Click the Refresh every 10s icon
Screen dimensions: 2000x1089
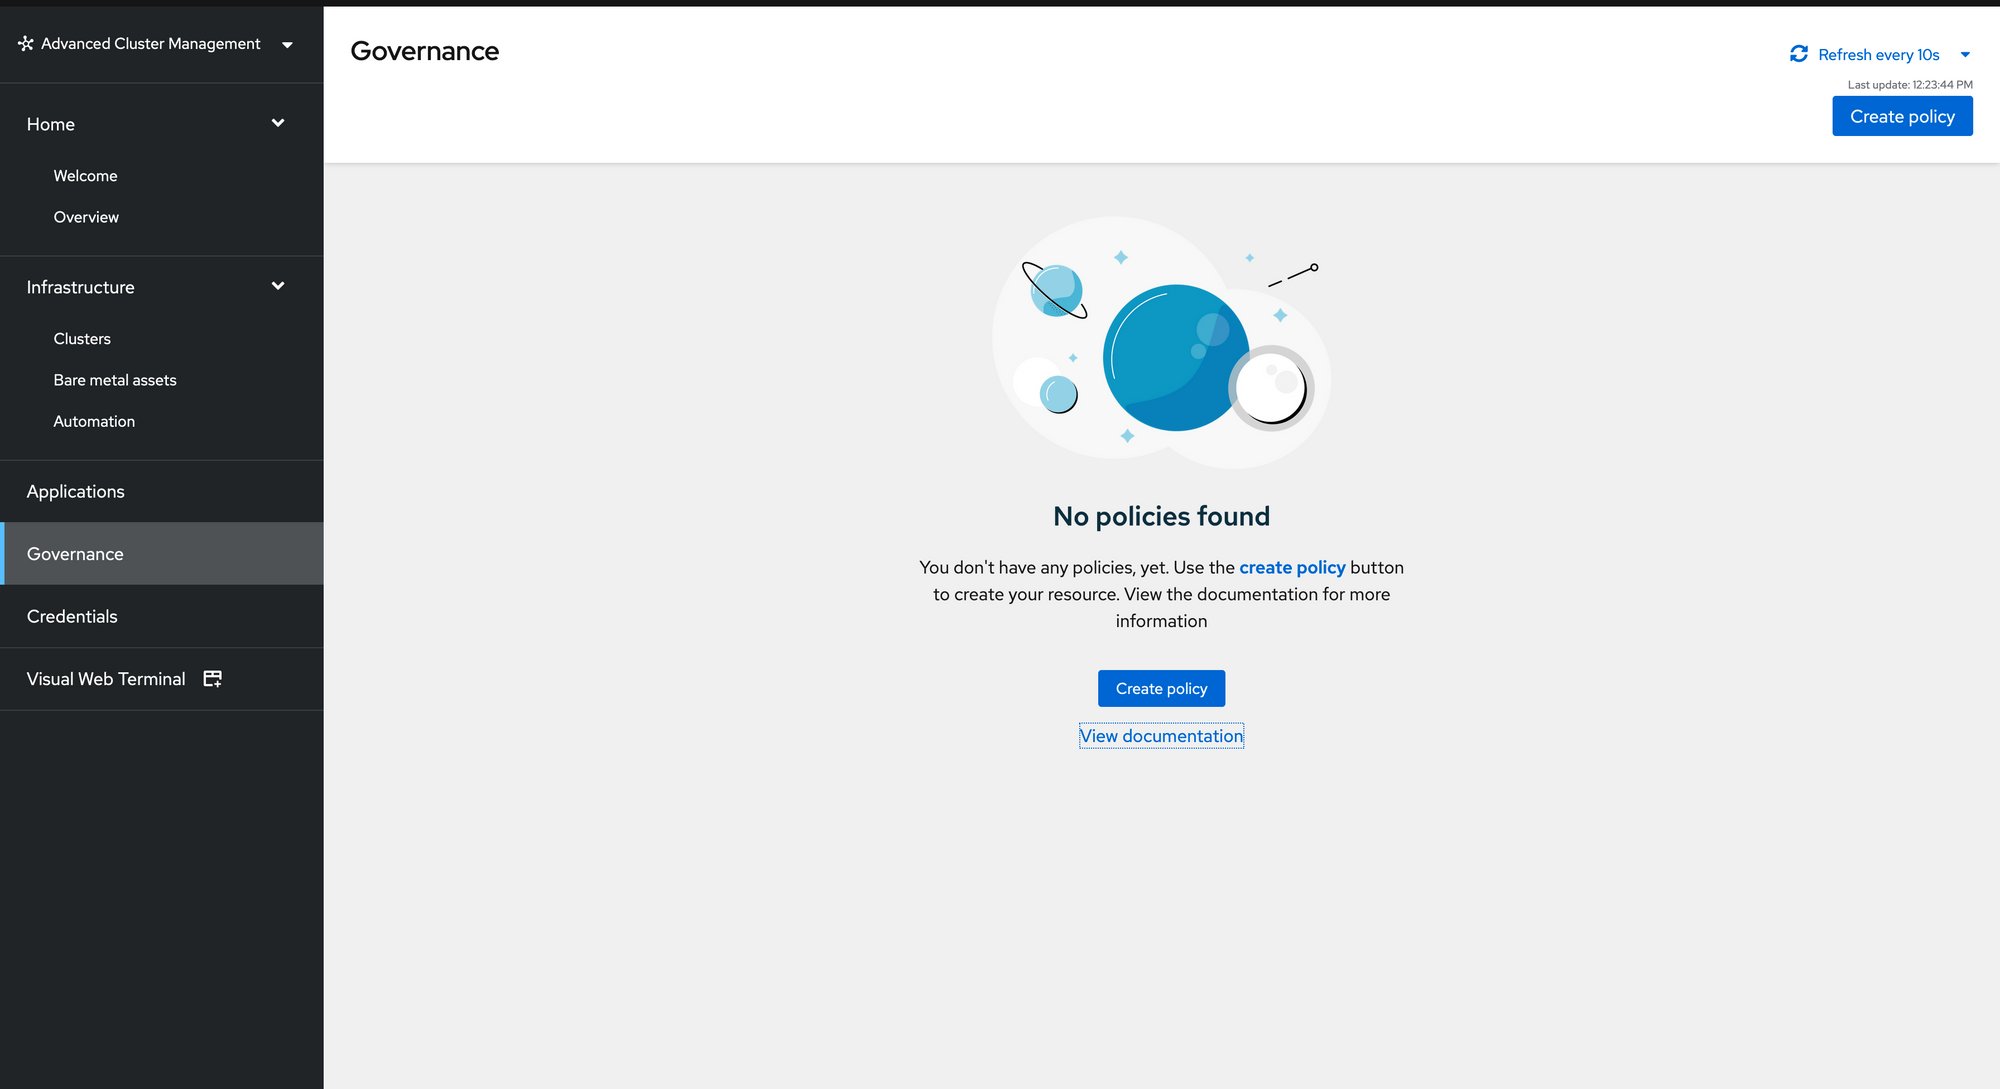[1800, 54]
